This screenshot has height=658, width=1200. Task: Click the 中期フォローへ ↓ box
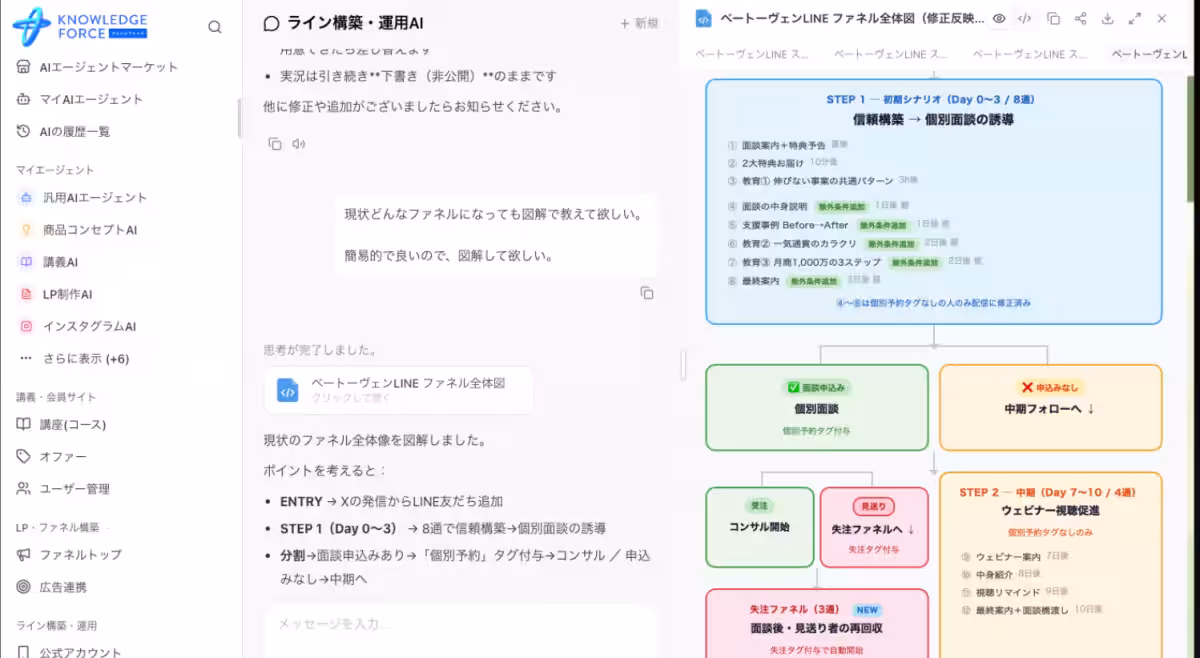[x=1050, y=408]
